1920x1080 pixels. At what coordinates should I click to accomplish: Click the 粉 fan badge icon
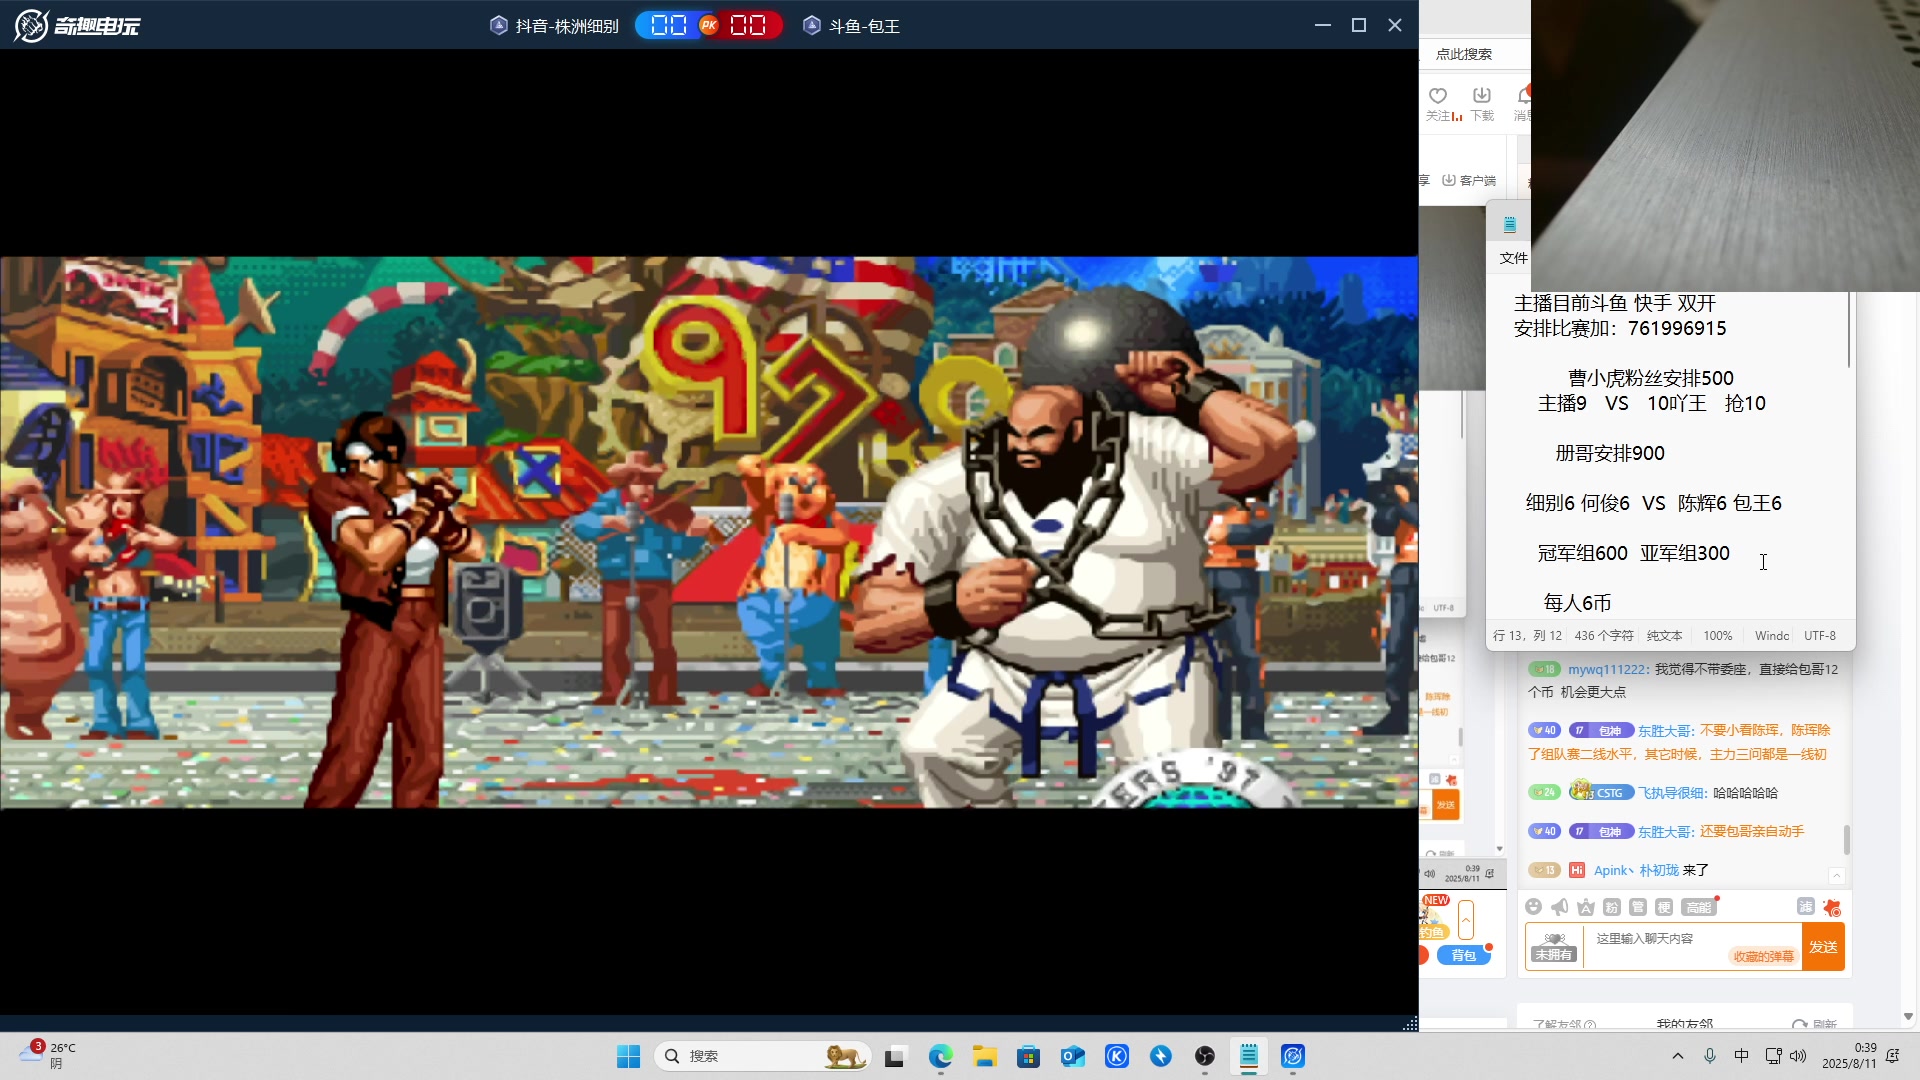pyautogui.click(x=1611, y=907)
